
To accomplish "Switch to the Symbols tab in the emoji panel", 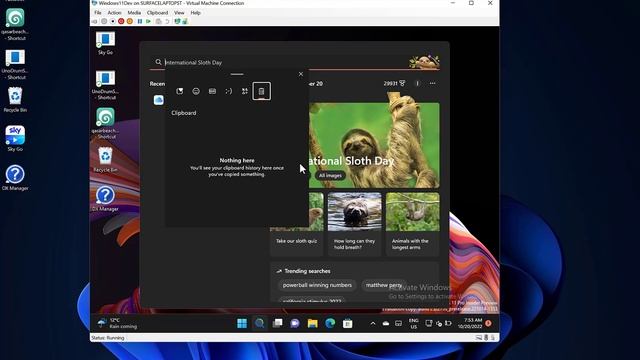I will click(x=245, y=91).
